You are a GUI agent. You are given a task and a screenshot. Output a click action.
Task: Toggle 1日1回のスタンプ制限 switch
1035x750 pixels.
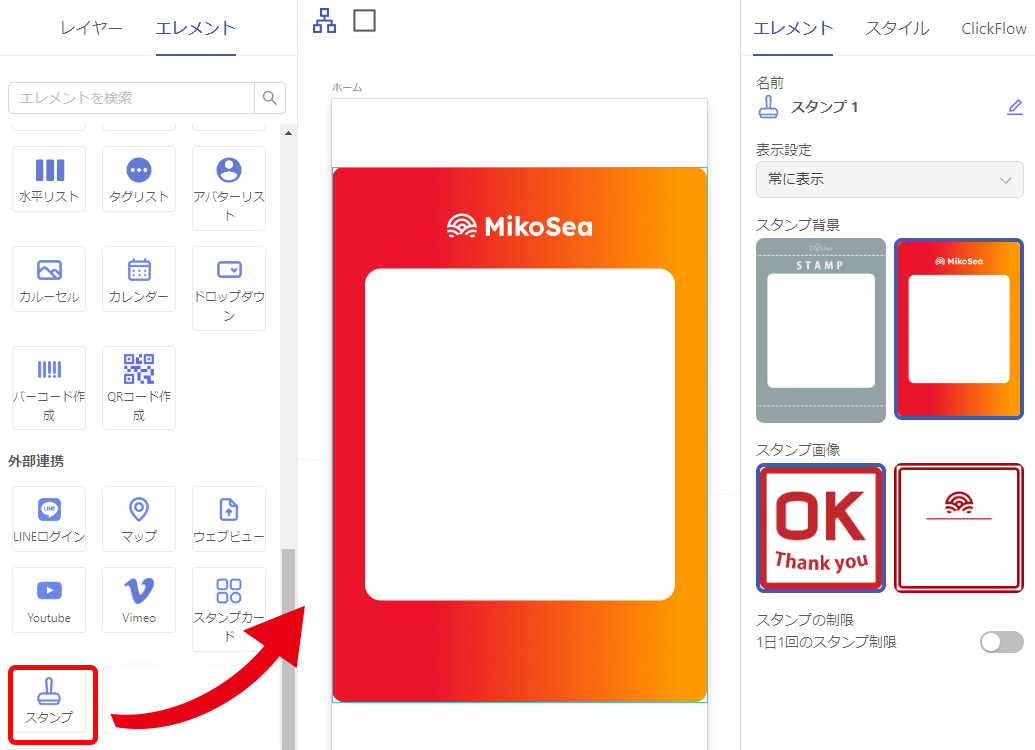pyautogui.click(x=1001, y=642)
